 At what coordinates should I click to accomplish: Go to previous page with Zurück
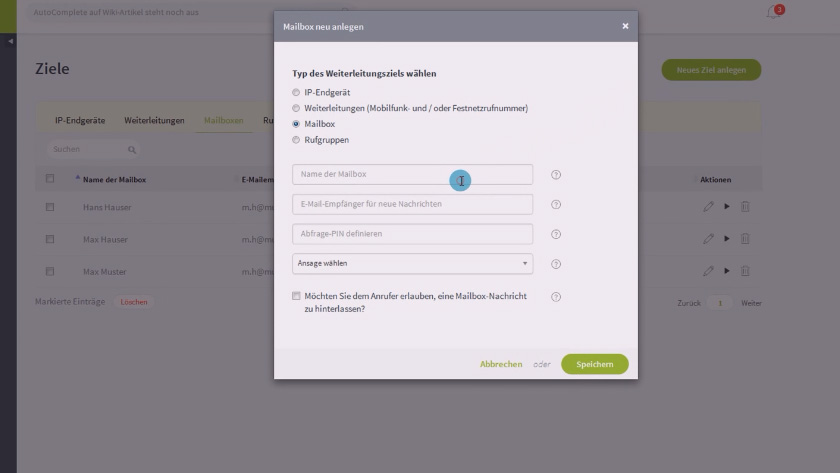tap(689, 303)
